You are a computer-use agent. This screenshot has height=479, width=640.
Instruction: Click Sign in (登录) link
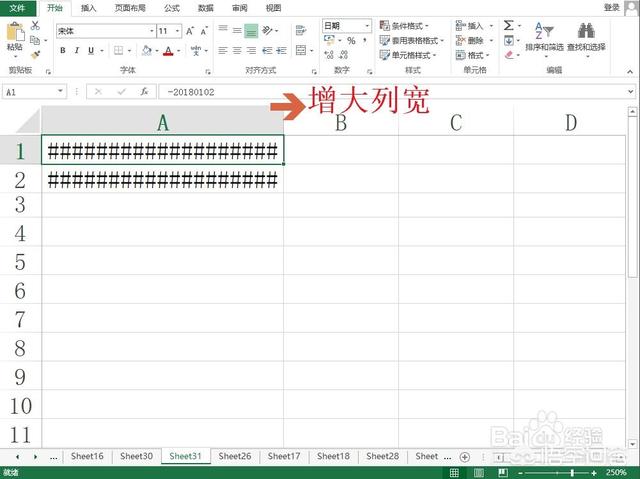[x=612, y=7]
